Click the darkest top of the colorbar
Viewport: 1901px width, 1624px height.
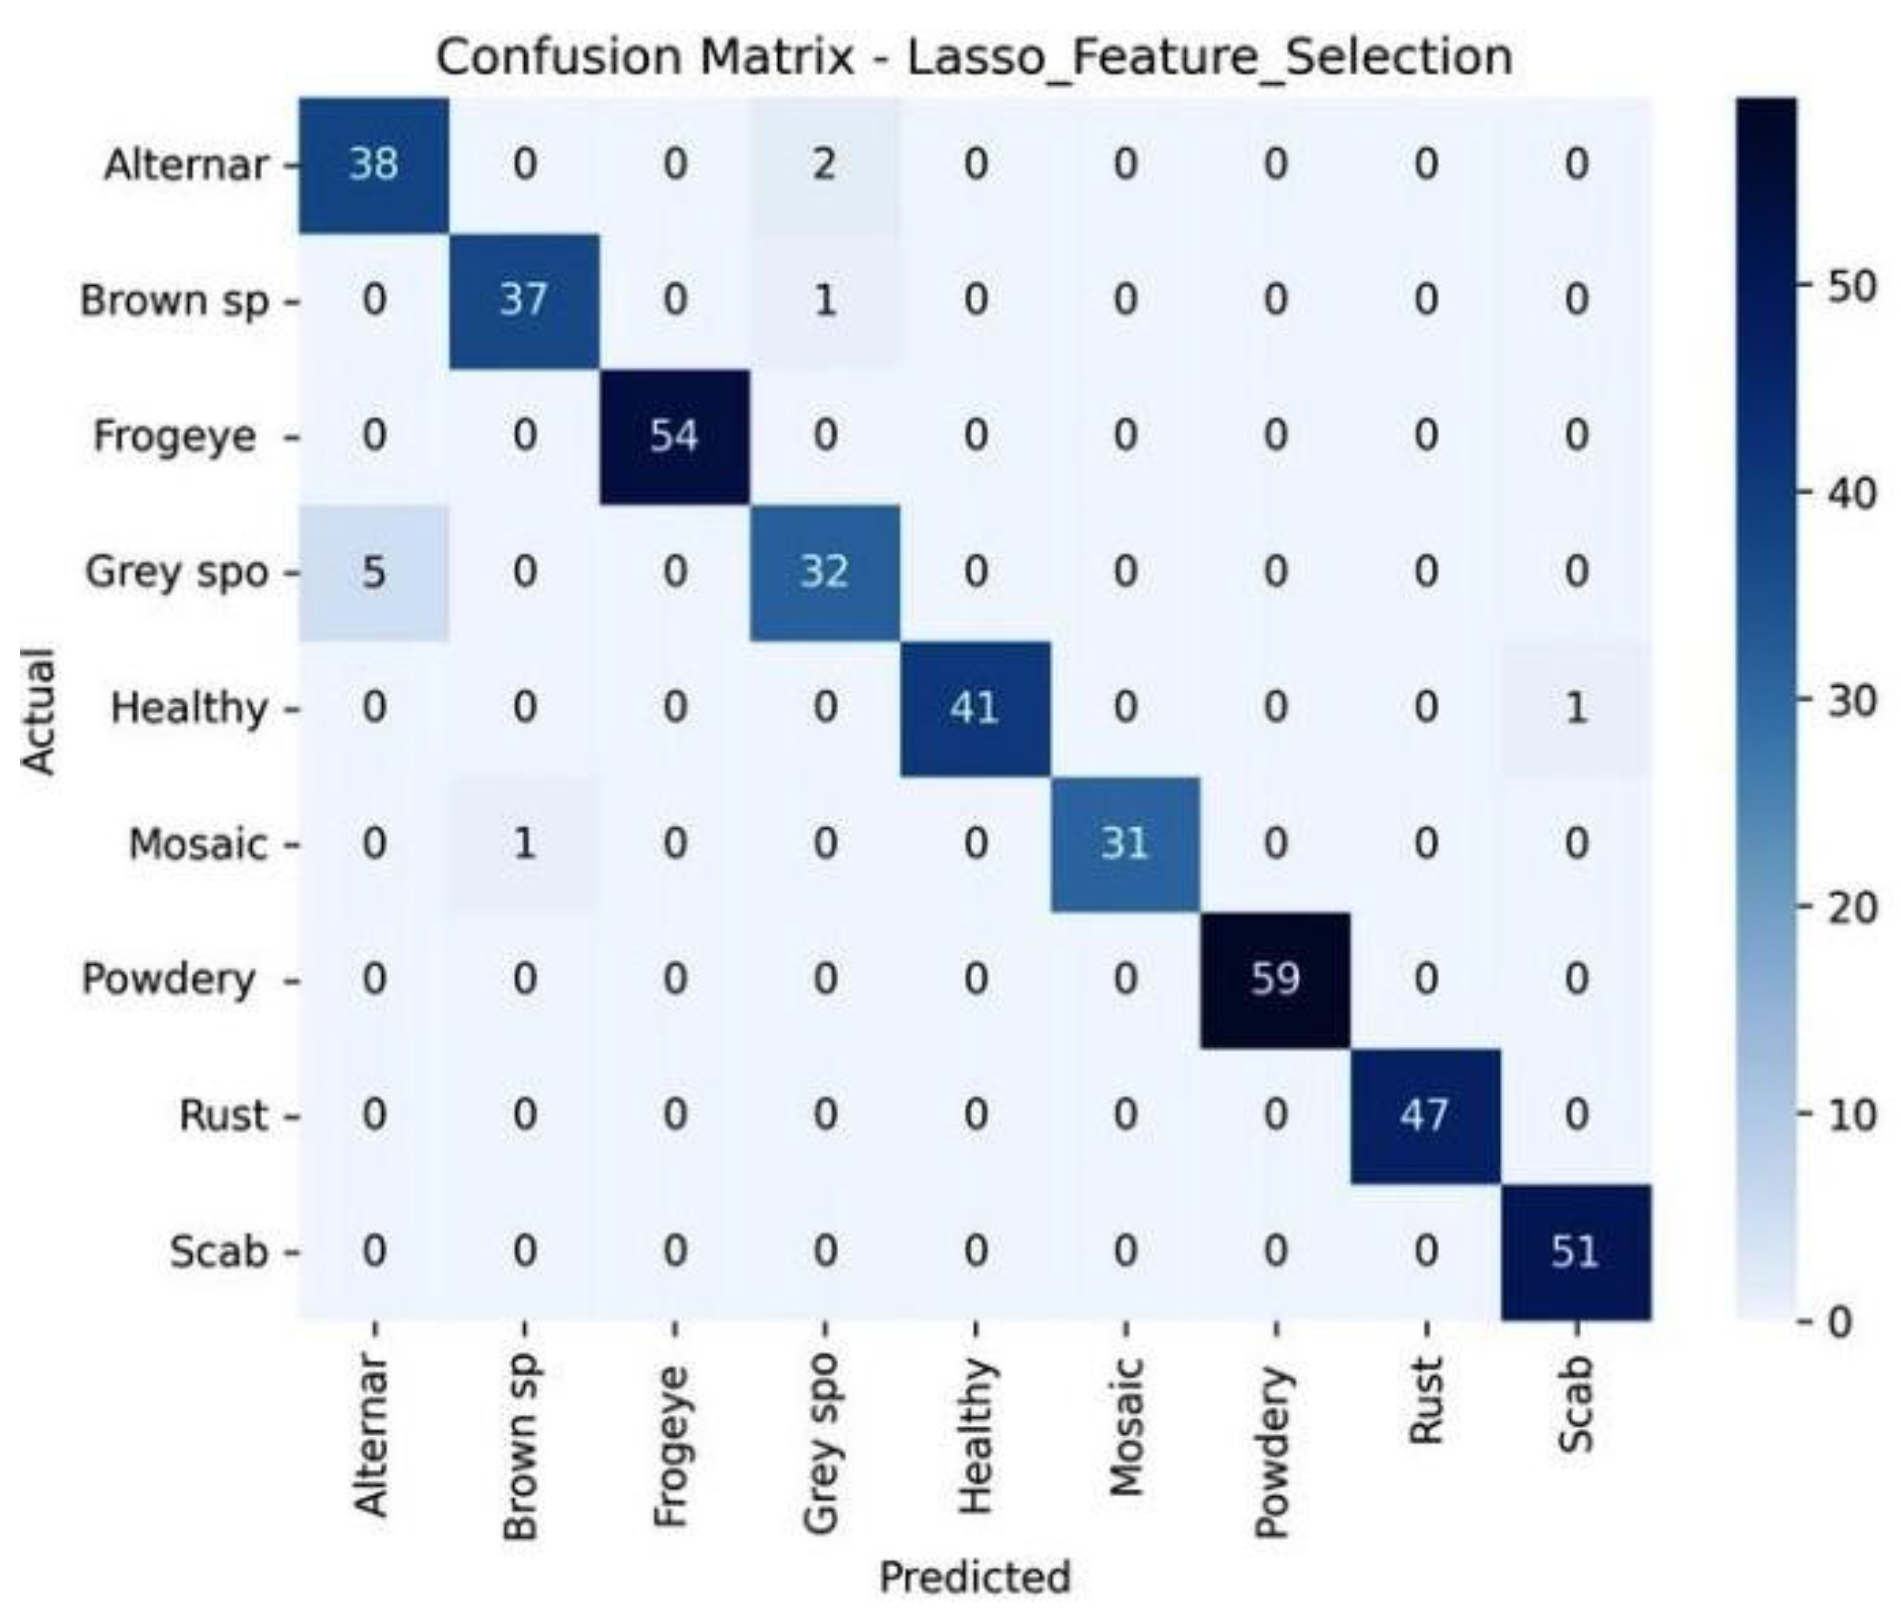[1765, 108]
